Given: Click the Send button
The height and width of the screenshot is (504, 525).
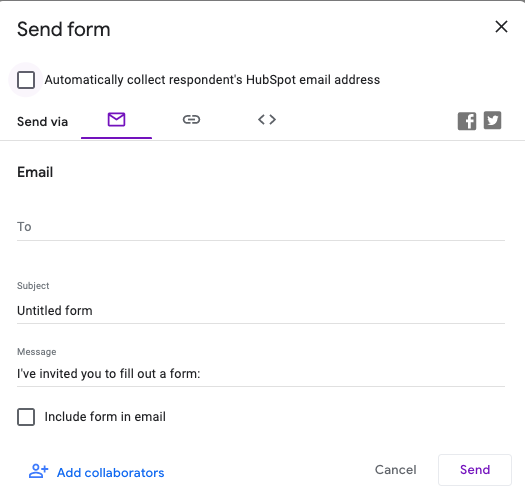Looking at the screenshot, I should pyautogui.click(x=475, y=470).
